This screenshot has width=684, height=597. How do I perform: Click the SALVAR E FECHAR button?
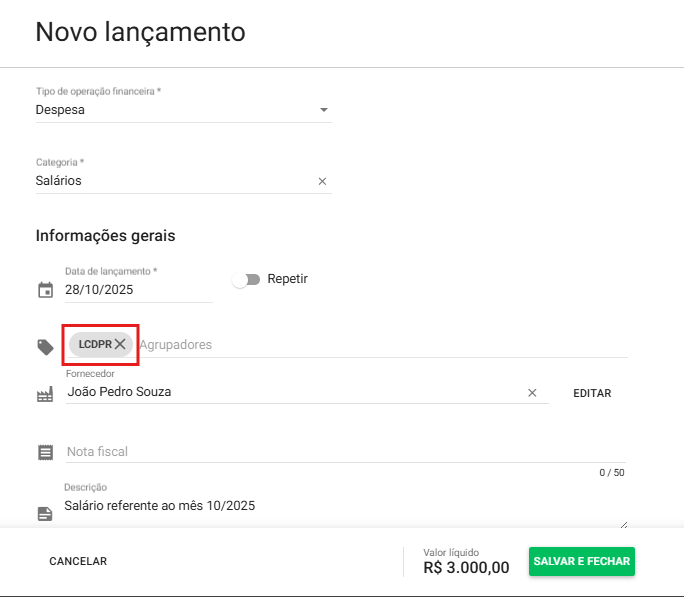(x=581, y=562)
